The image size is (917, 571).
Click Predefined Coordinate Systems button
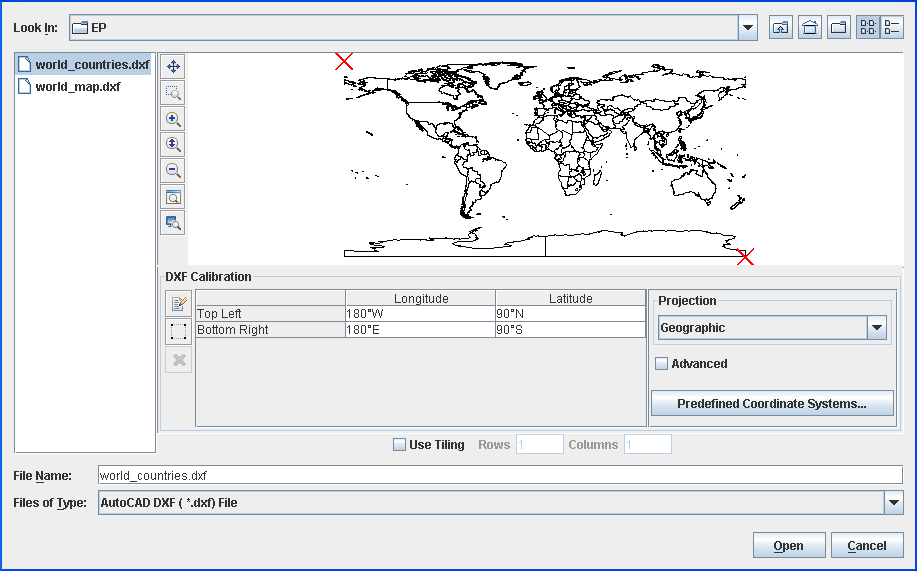[x=771, y=404]
